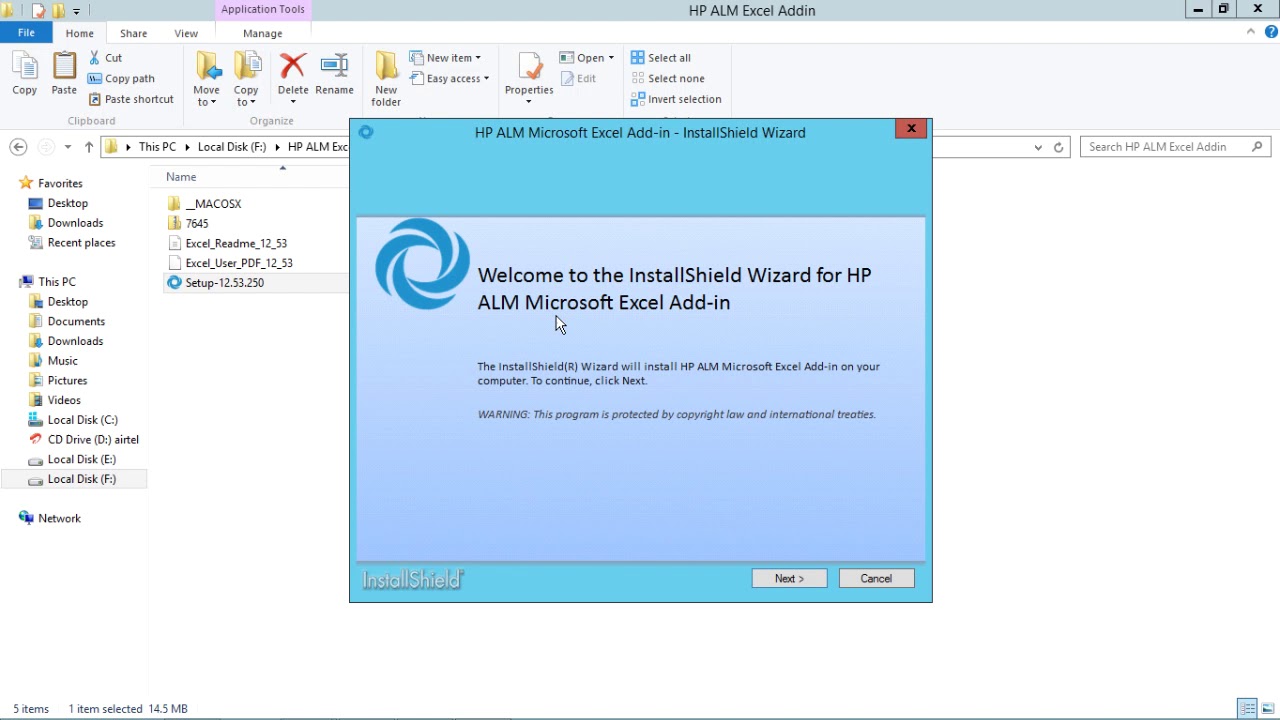The image size is (1280, 720).
Task: Click Local Disk (F:) in the address bar
Action: click(232, 147)
